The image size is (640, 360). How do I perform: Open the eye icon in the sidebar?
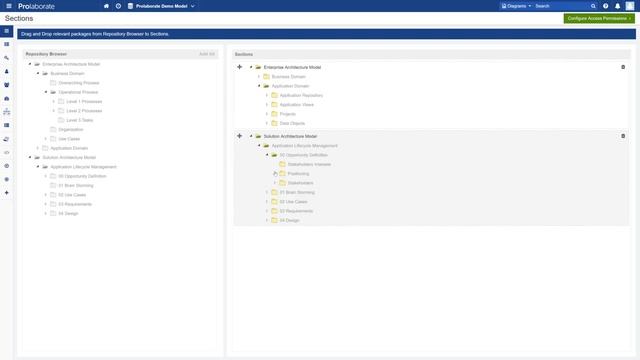(7, 152)
